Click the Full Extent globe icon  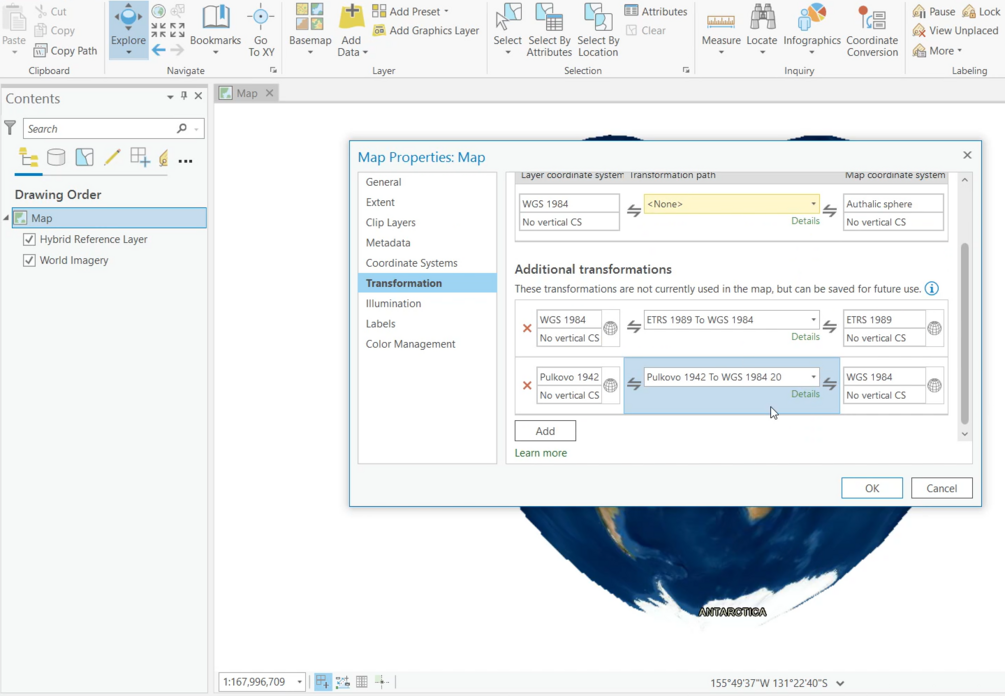pos(158,11)
